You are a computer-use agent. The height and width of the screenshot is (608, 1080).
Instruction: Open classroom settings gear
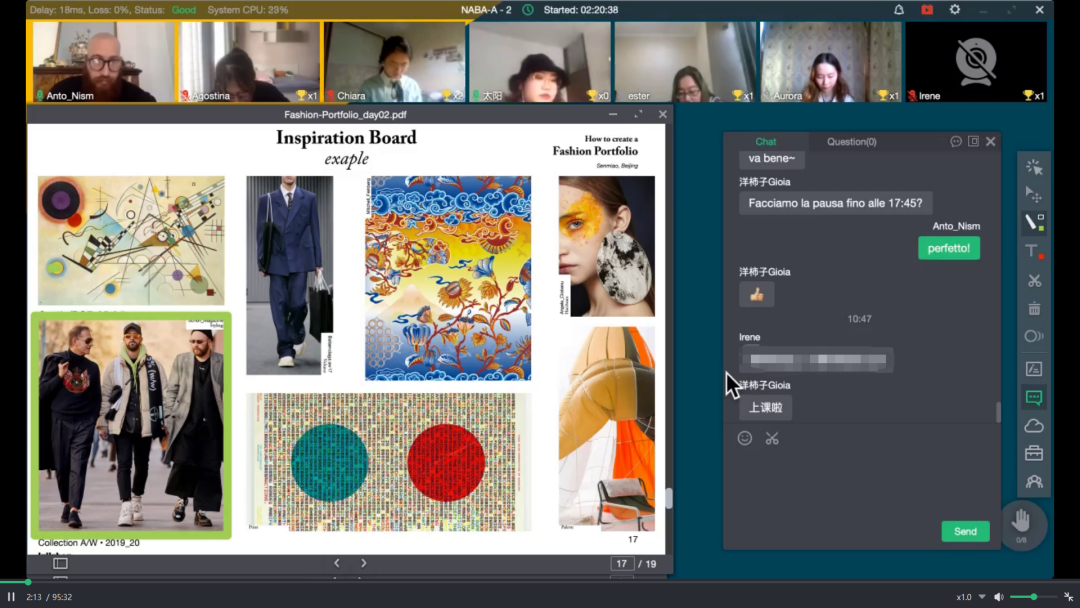point(955,10)
